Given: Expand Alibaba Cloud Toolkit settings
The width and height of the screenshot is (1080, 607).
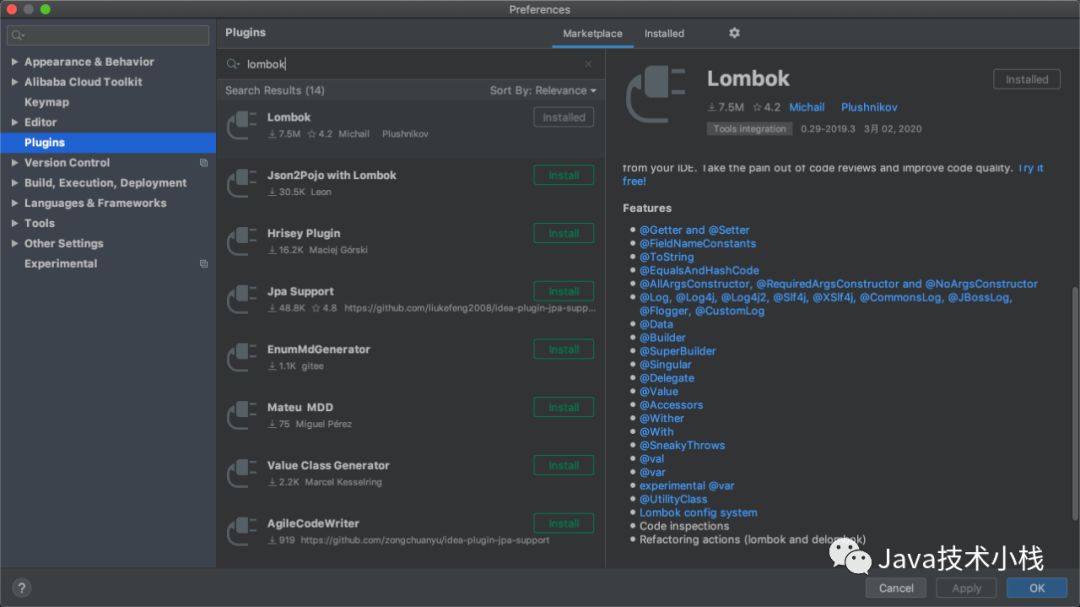Looking at the screenshot, I should (14, 81).
